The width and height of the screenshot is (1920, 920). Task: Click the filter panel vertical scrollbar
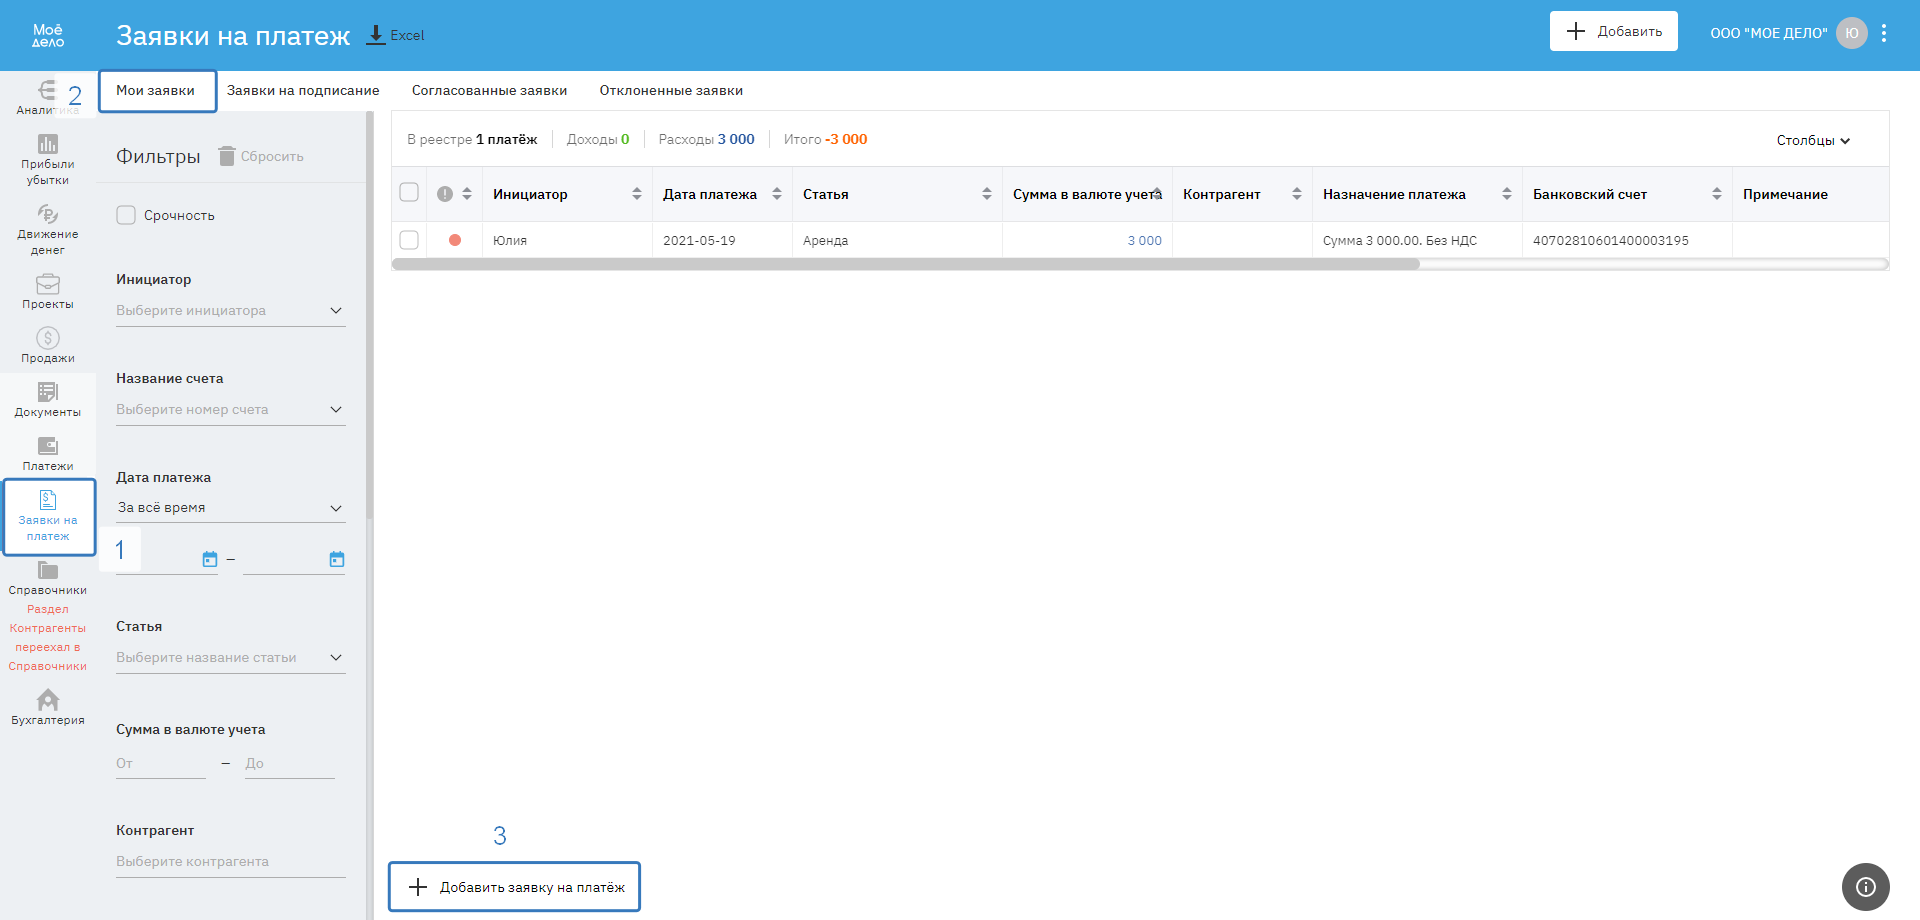tap(370, 315)
